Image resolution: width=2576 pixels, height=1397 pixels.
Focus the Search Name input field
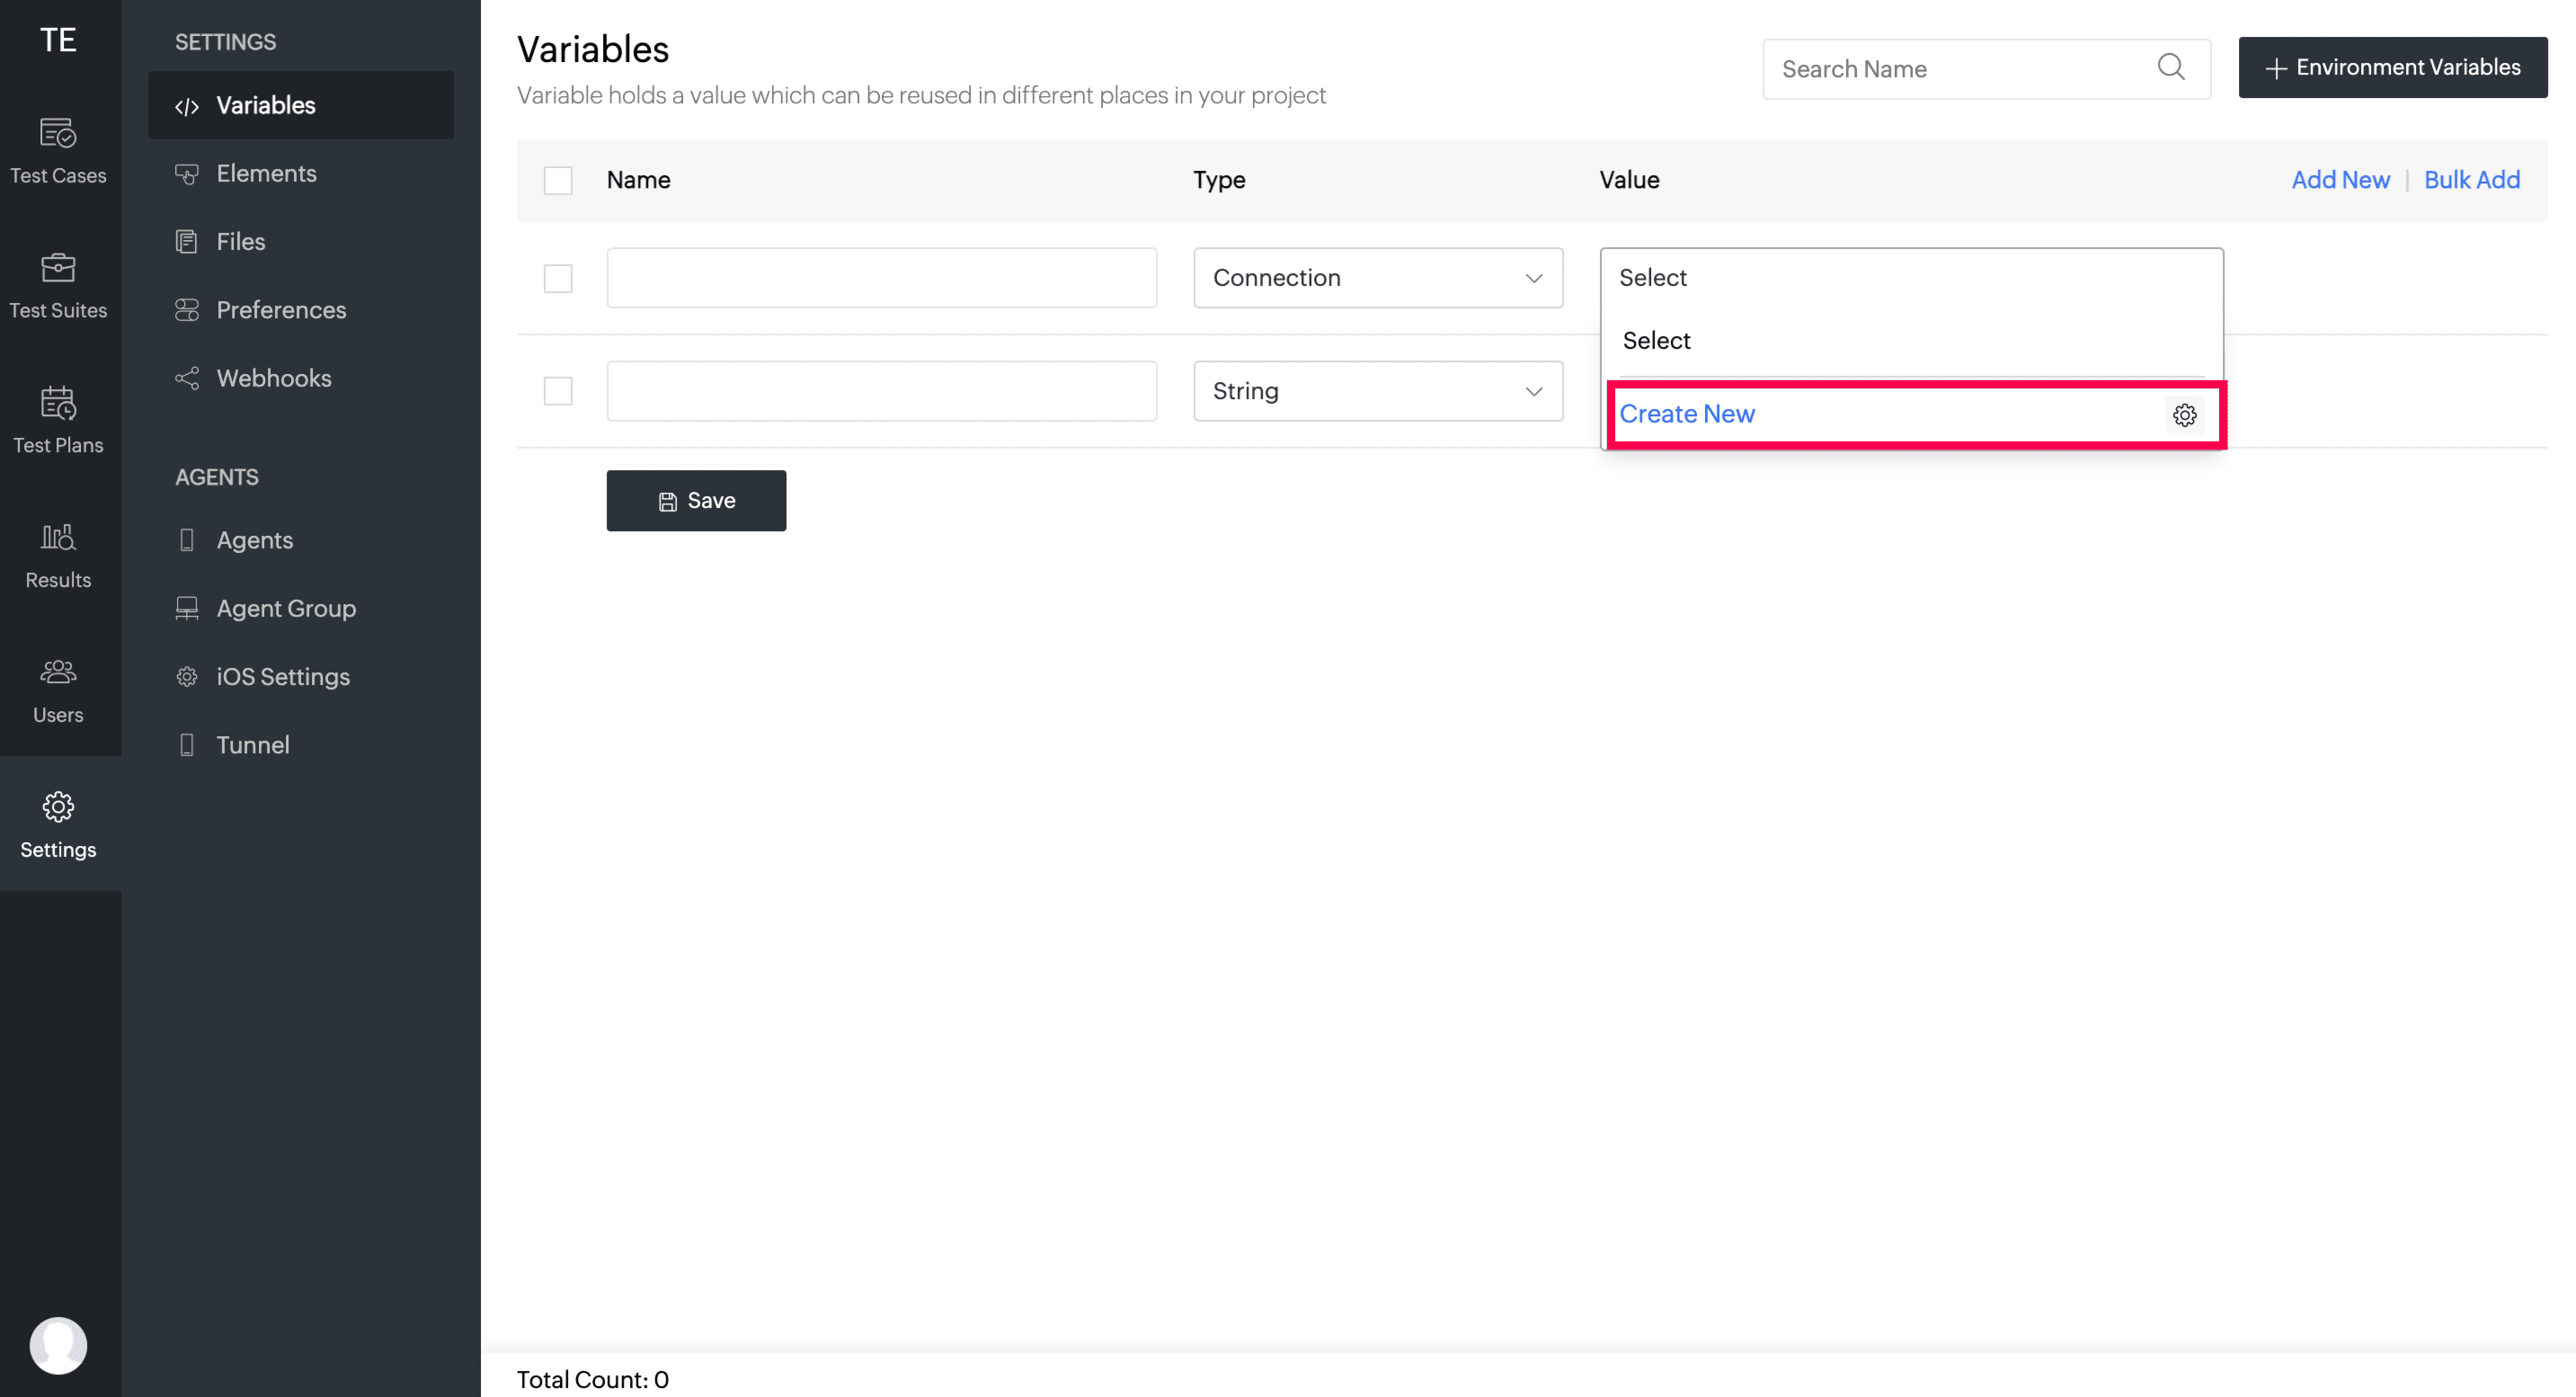coord(1986,69)
